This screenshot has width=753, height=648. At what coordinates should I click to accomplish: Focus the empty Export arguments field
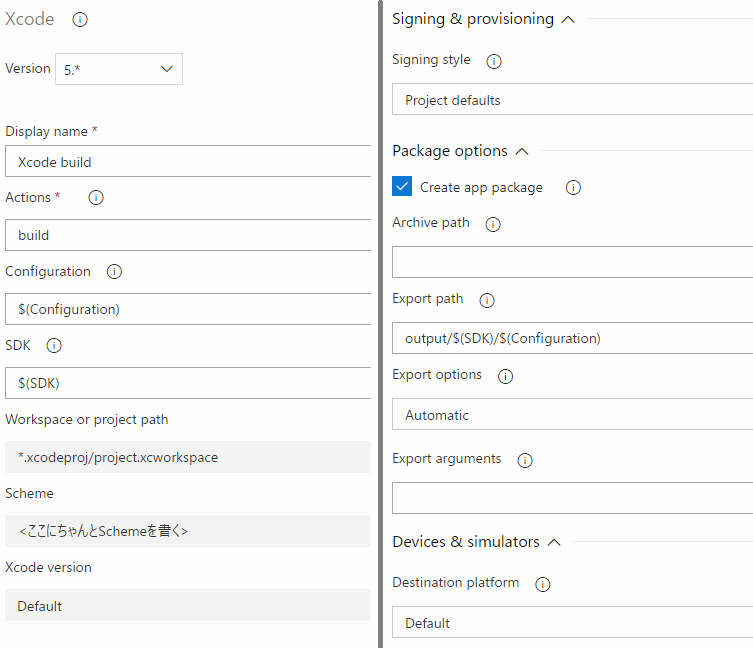(x=572, y=498)
